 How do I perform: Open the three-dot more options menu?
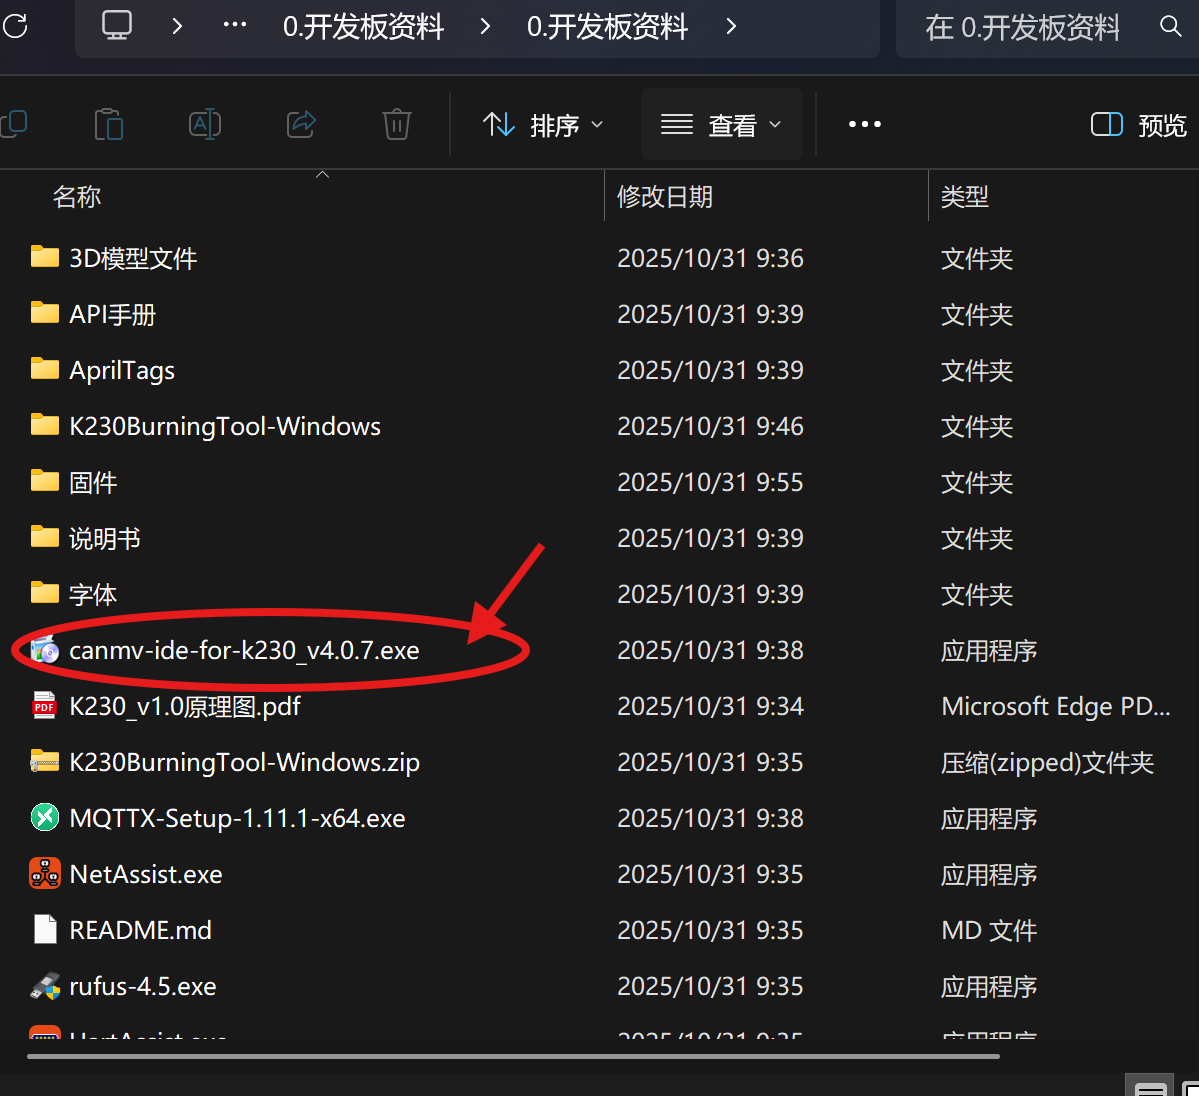click(864, 125)
